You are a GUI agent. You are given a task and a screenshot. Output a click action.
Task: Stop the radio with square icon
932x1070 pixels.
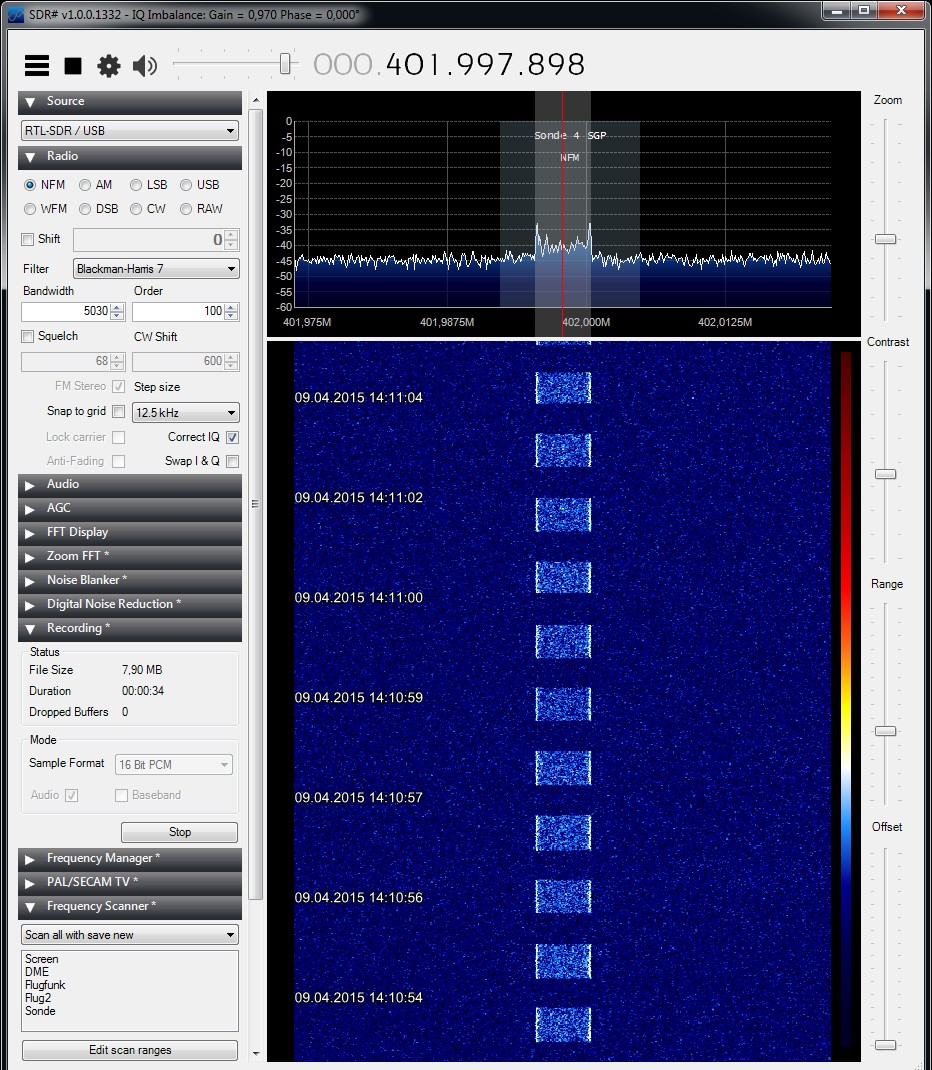(73, 66)
